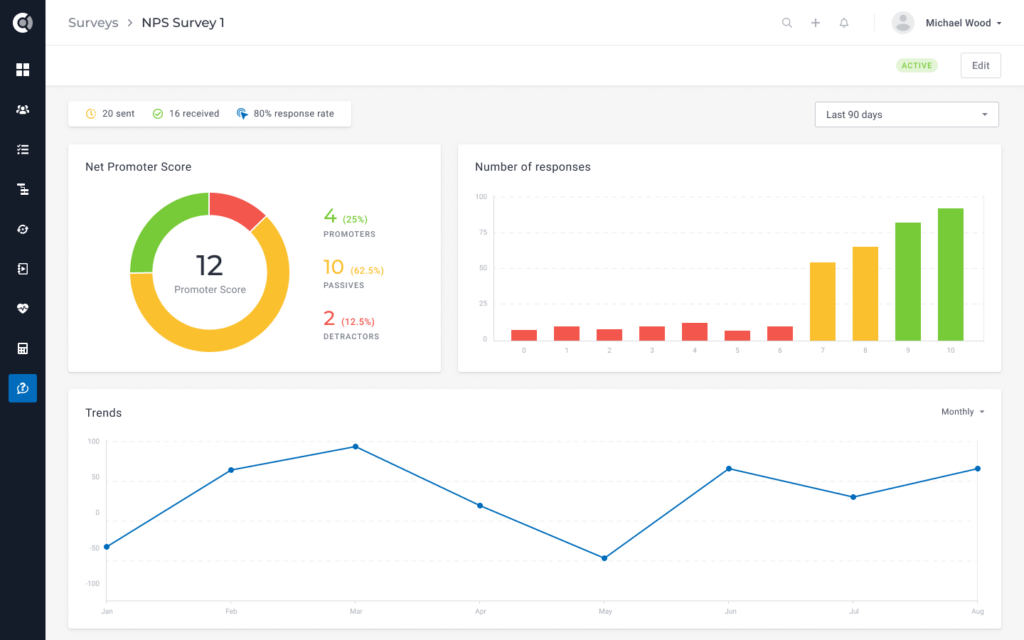The height and width of the screenshot is (640, 1024).
Task: Click the green bar for score 10
Action: [x=950, y=273]
